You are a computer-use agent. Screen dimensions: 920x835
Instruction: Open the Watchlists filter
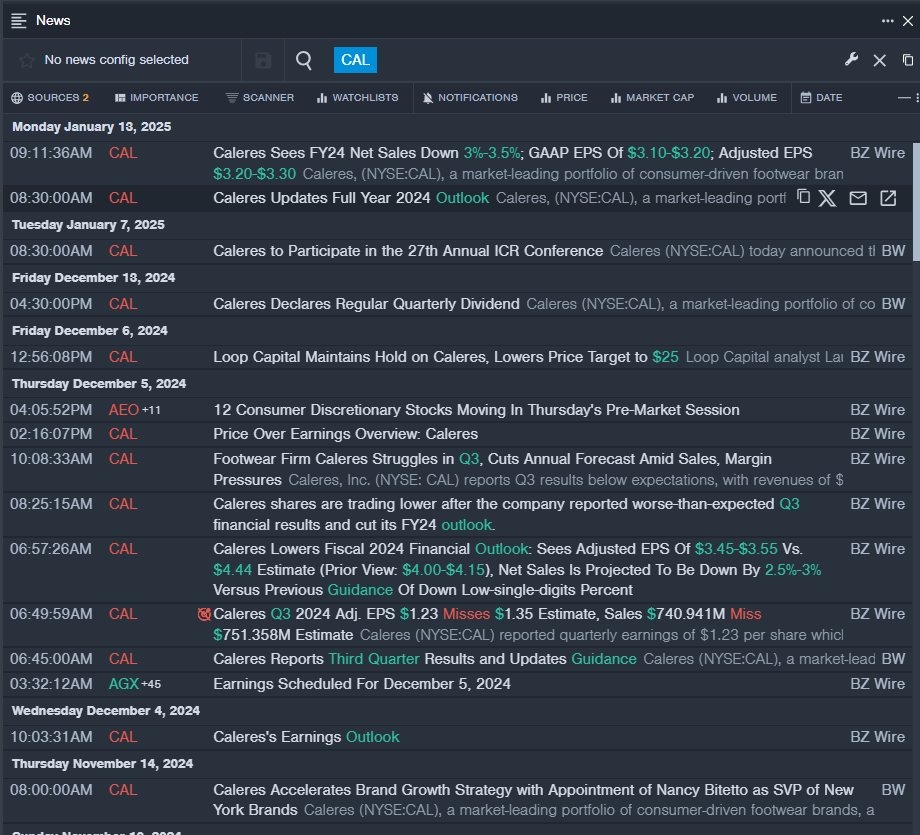tap(357, 98)
